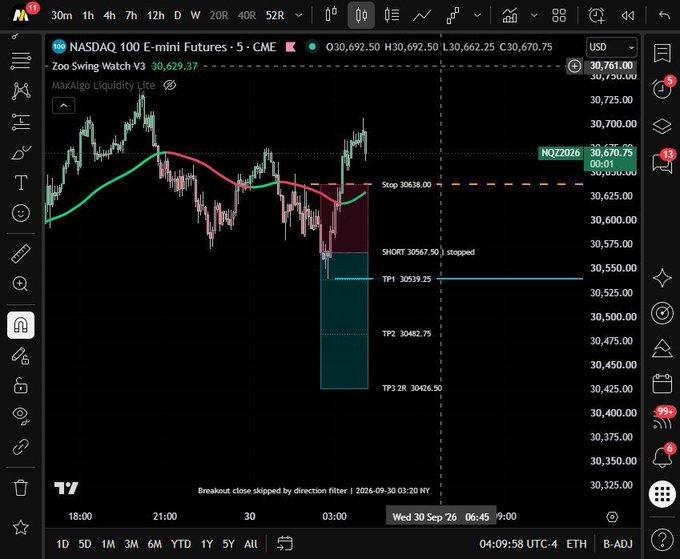680x559 pixels.
Task: Open the target screener panel
Action: [662, 313]
